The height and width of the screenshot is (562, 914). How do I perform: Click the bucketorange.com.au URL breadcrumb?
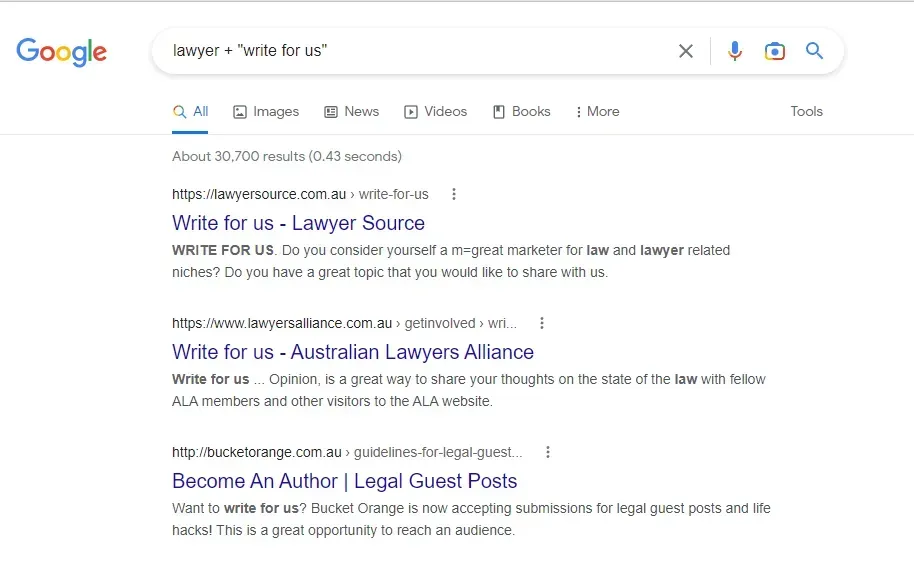click(x=347, y=452)
